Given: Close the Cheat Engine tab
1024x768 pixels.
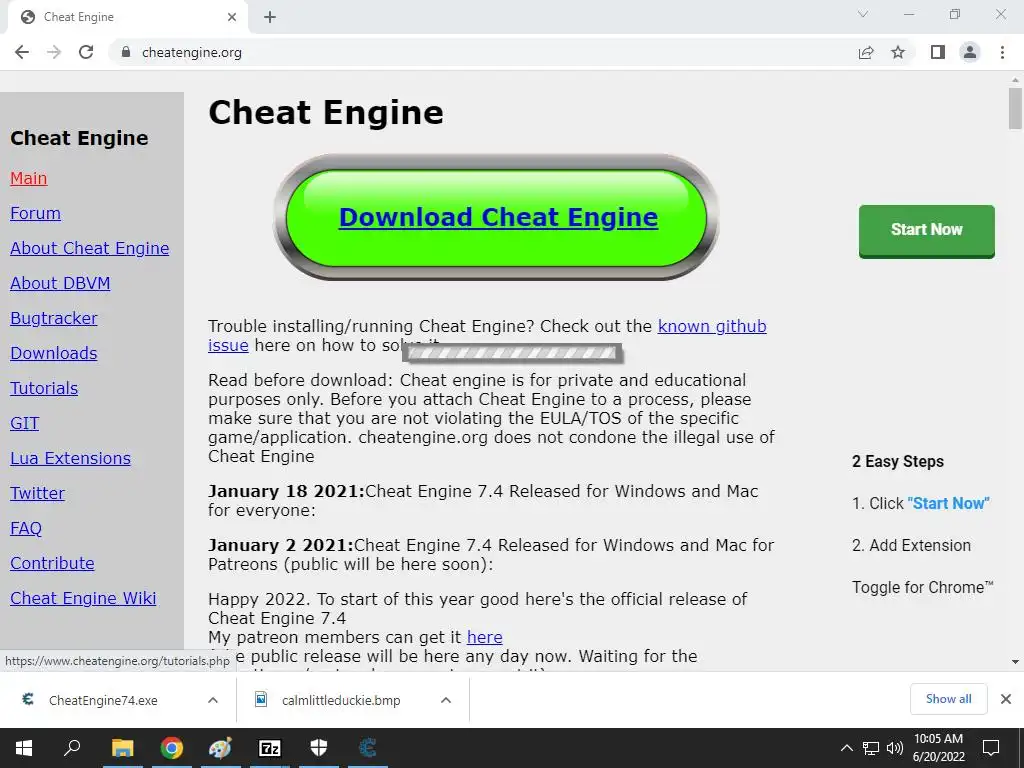Looking at the screenshot, I should tap(232, 17).
